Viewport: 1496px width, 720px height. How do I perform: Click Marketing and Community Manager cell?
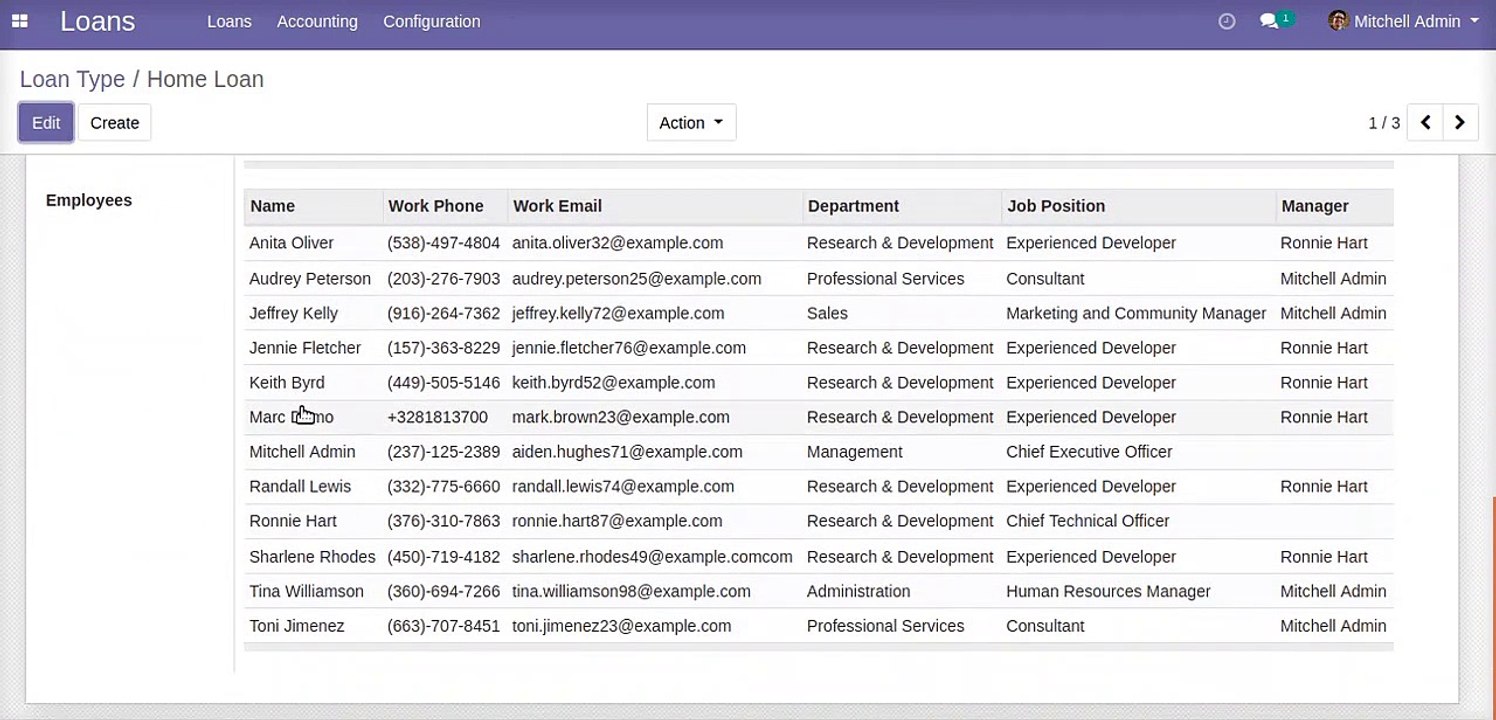click(x=1136, y=313)
